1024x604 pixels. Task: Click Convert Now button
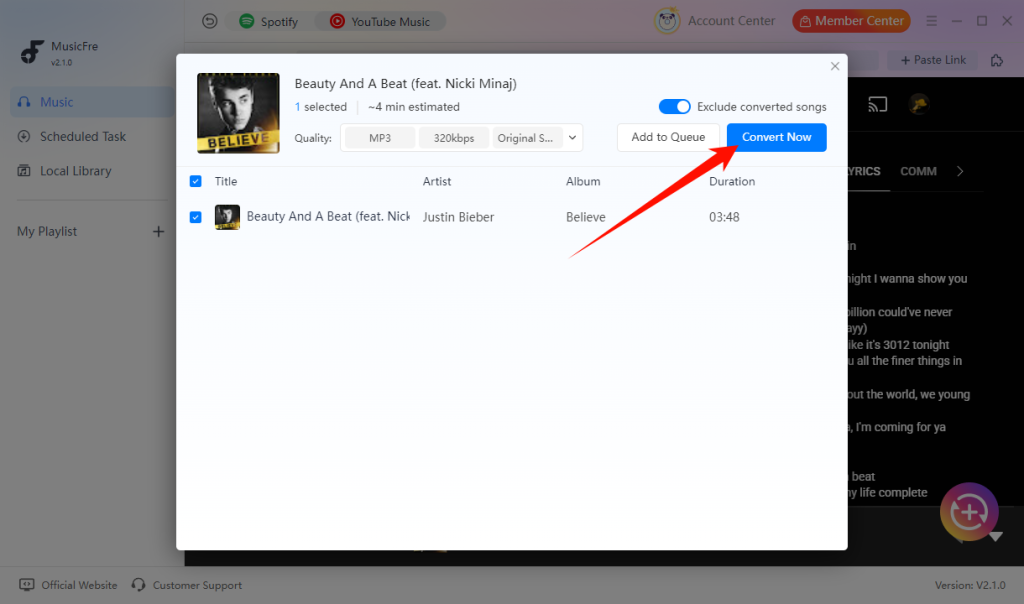pos(776,137)
